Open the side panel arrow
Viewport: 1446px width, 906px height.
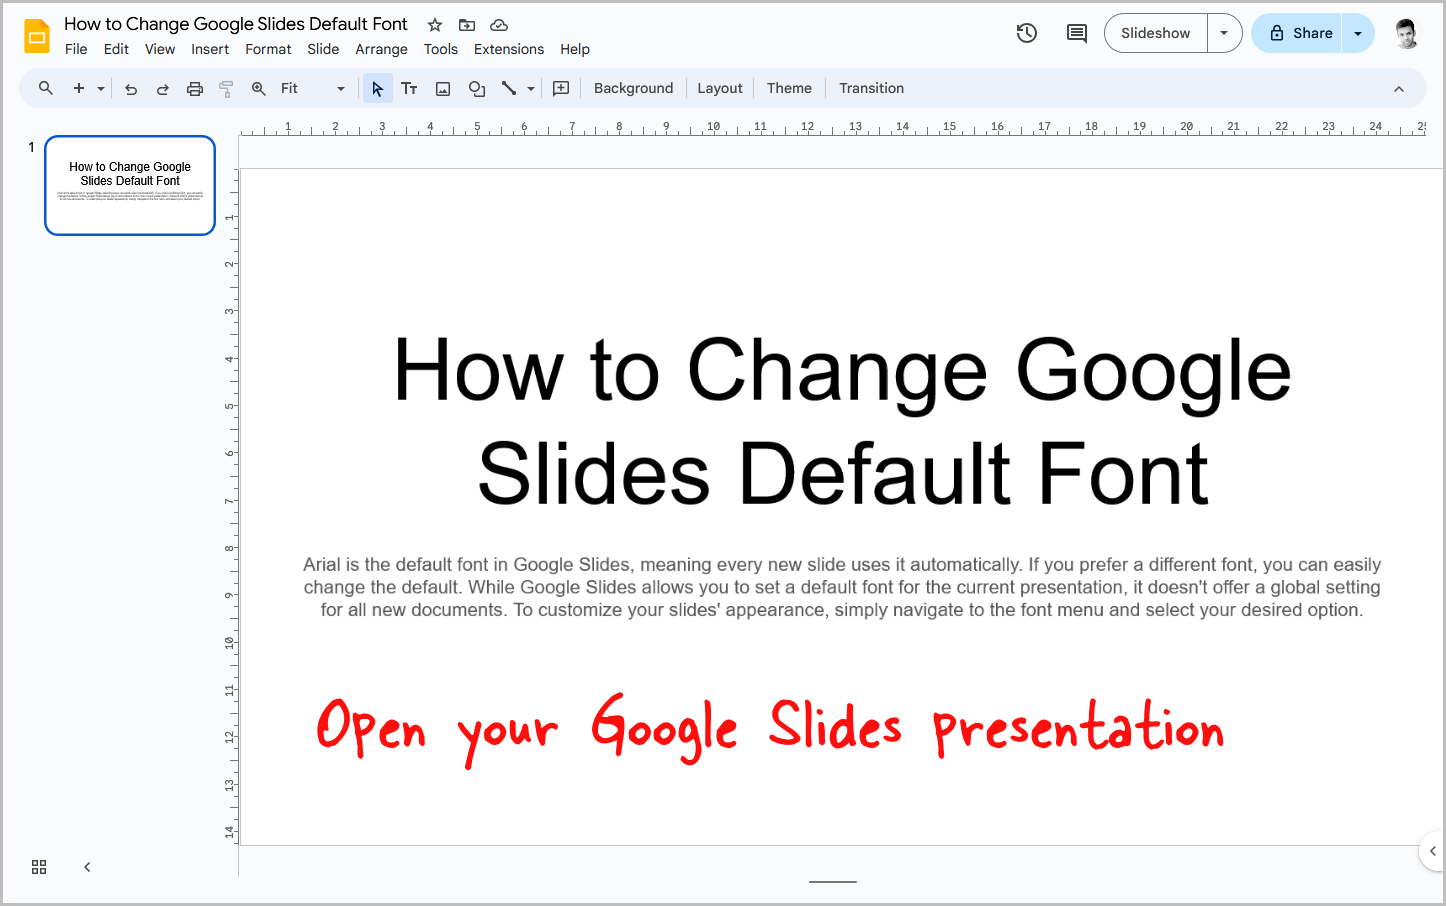(1433, 851)
